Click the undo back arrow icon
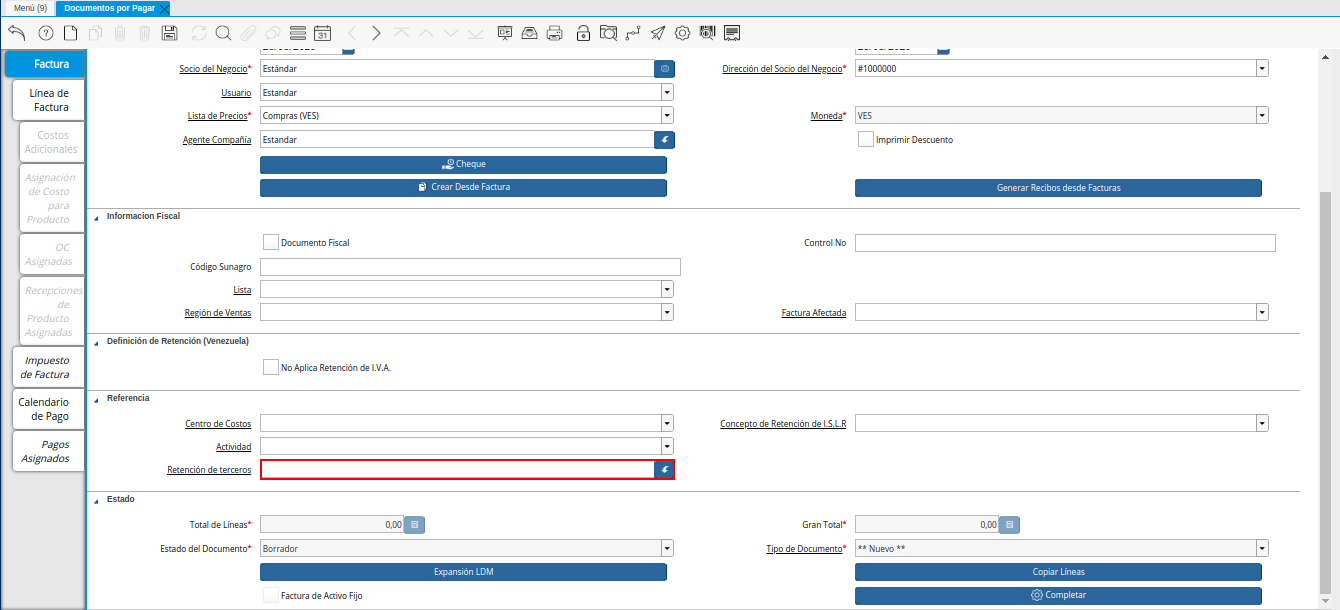 tap(16, 33)
